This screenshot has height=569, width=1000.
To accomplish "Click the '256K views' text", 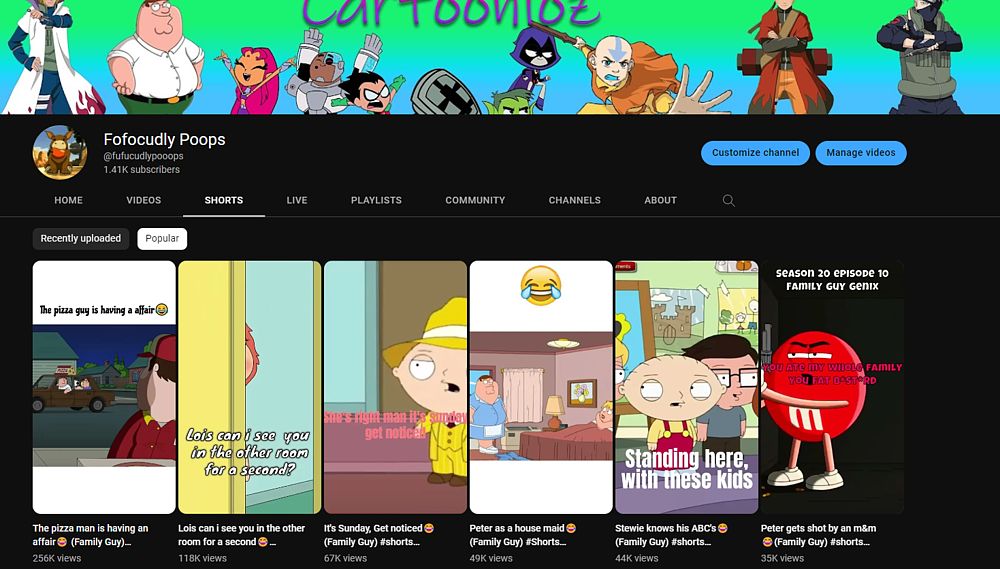I will pos(57,558).
